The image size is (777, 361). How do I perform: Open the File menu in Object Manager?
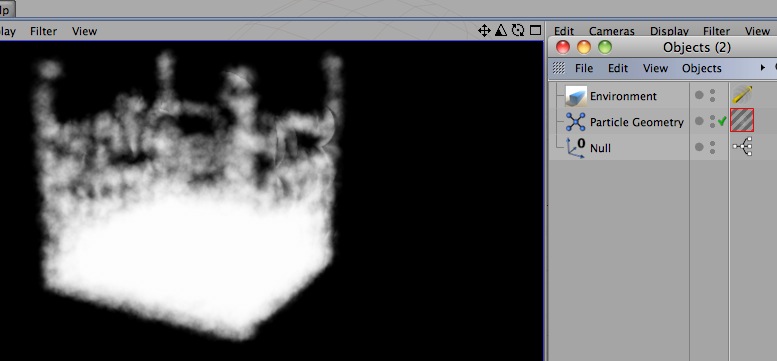pos(584,68)
